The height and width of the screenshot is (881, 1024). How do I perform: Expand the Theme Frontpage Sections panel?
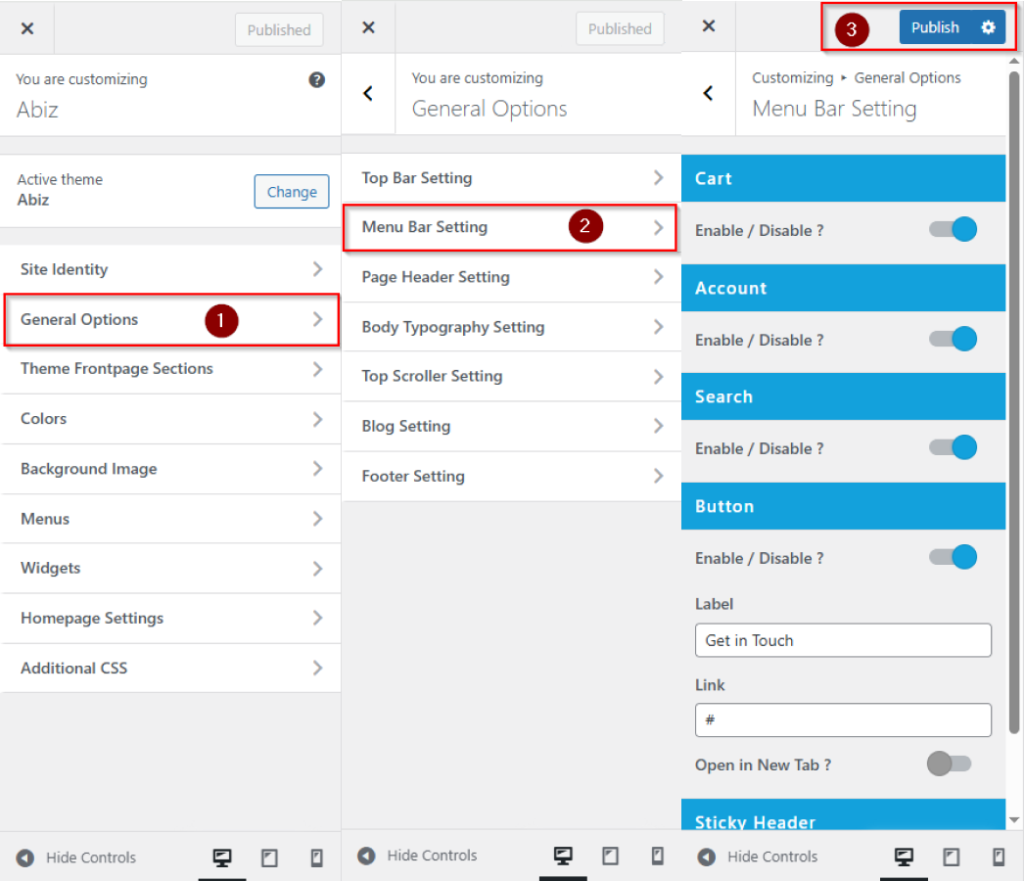click(171, 369)
